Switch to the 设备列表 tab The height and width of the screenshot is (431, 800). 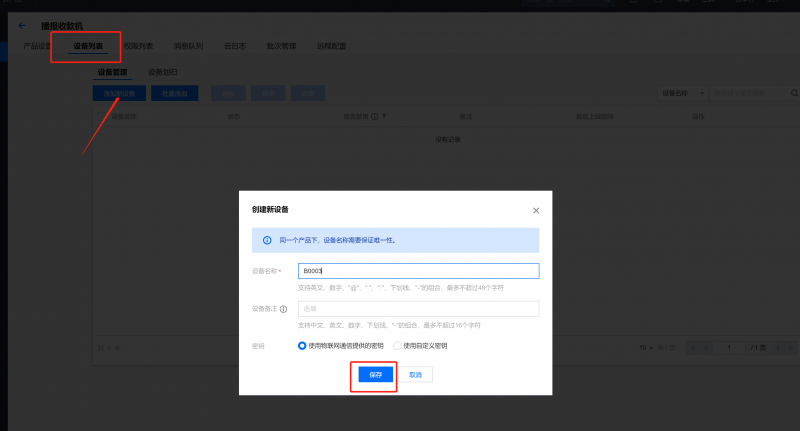tap(88, 46)
